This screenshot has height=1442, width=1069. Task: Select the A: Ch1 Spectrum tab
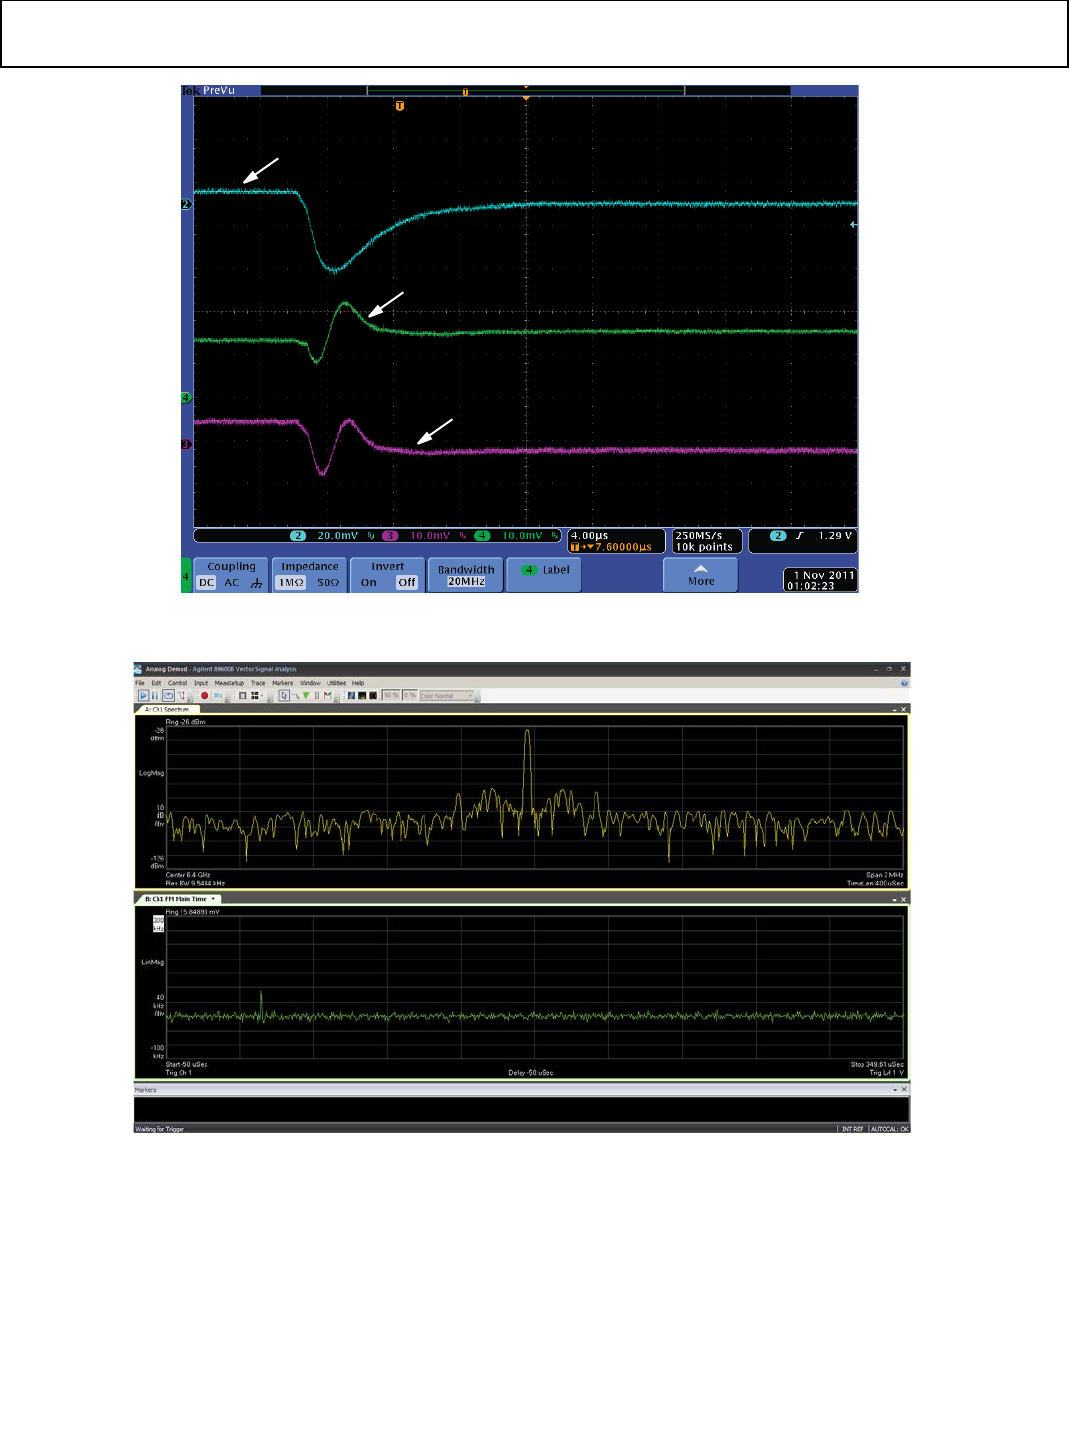167,709
